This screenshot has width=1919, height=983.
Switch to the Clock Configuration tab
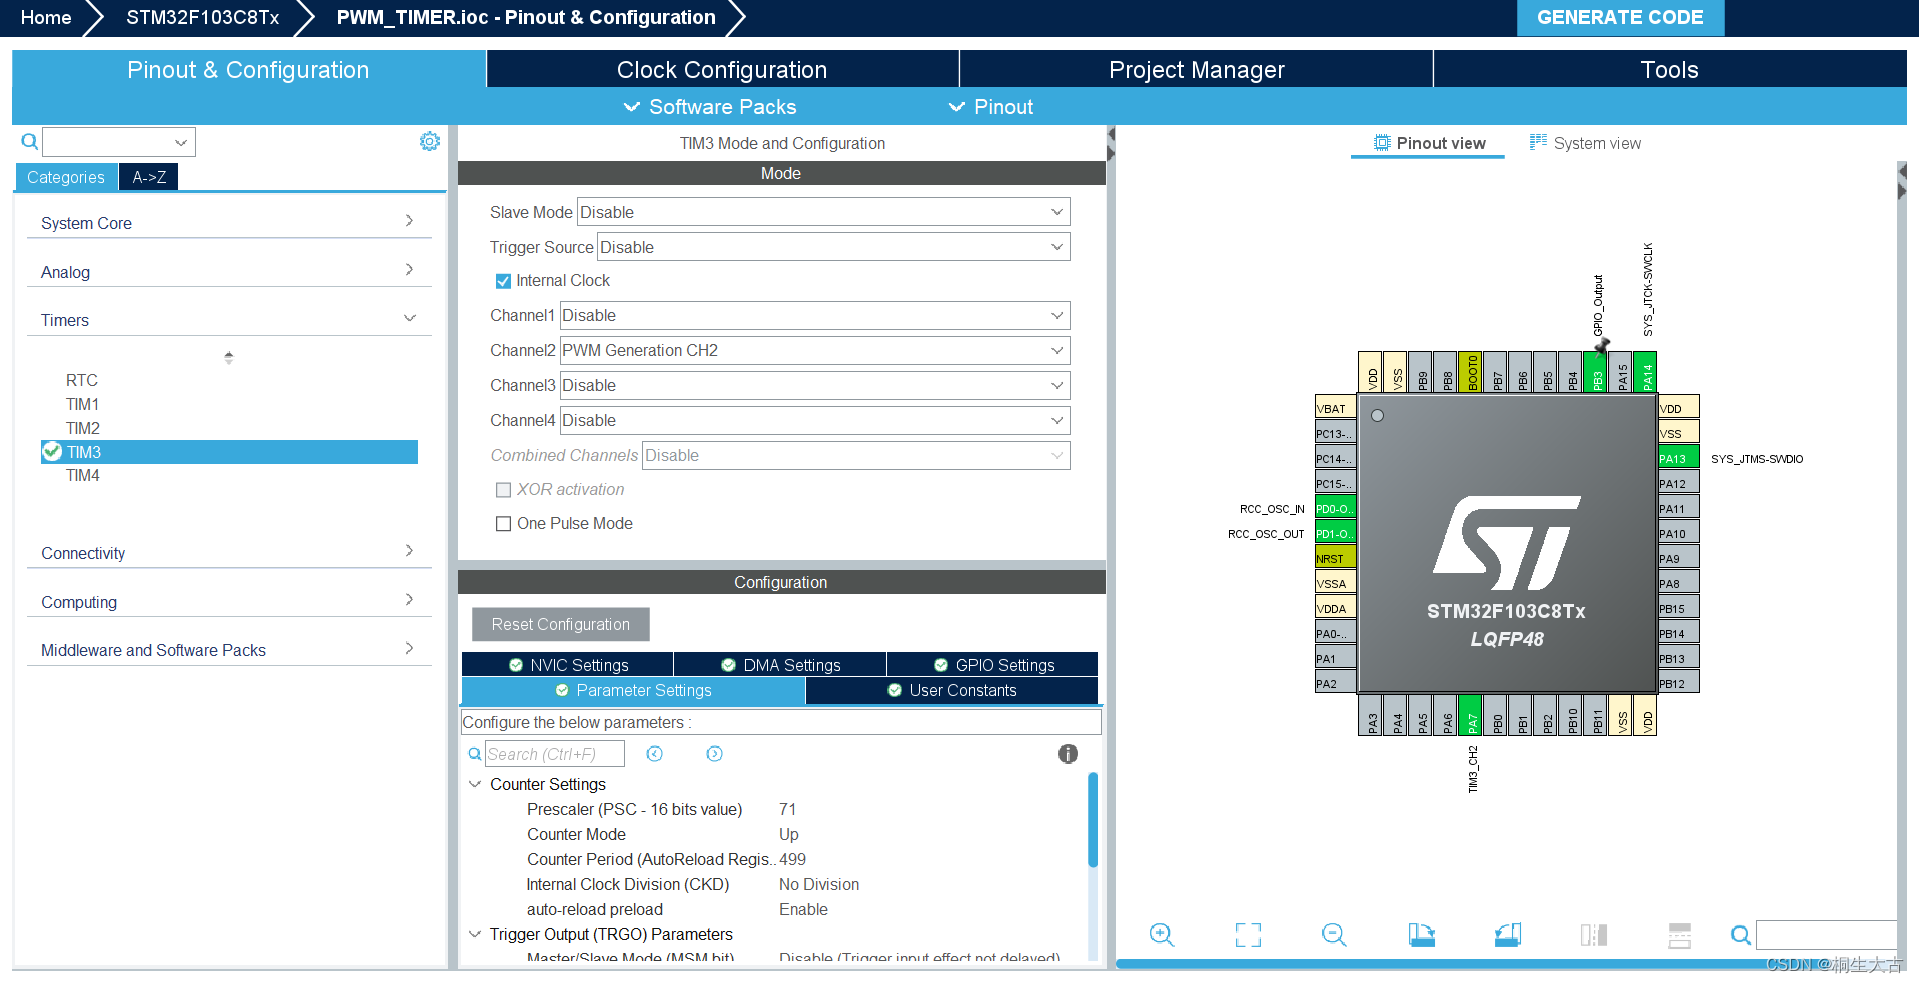tap(722, 69)
